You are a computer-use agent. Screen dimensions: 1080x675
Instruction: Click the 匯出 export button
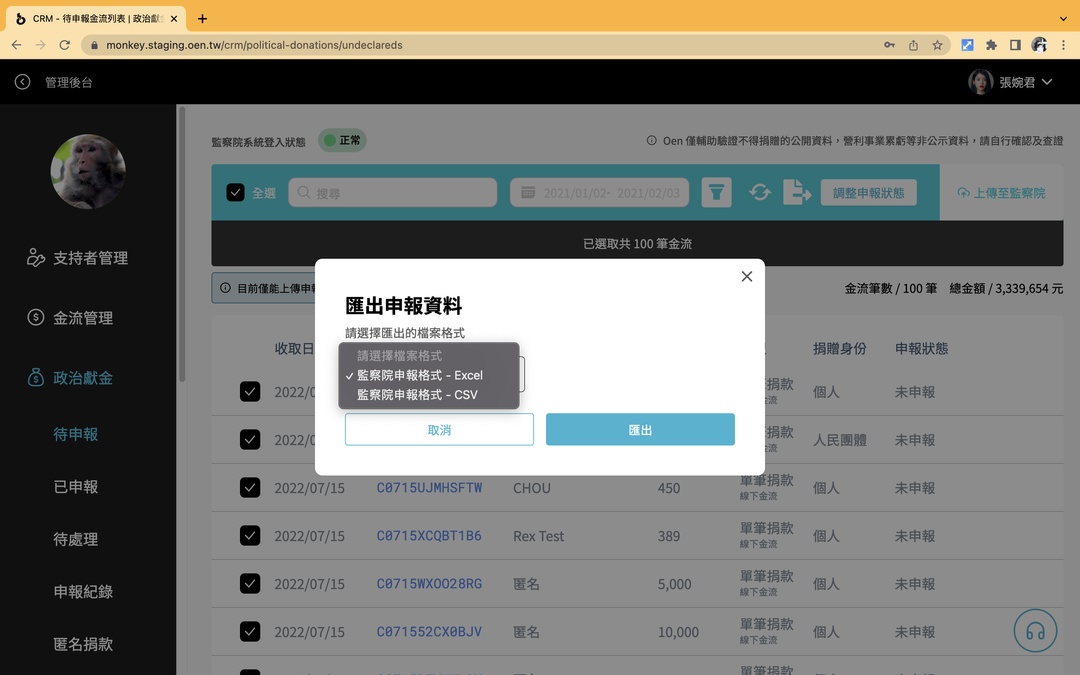(x=640, y=427)
